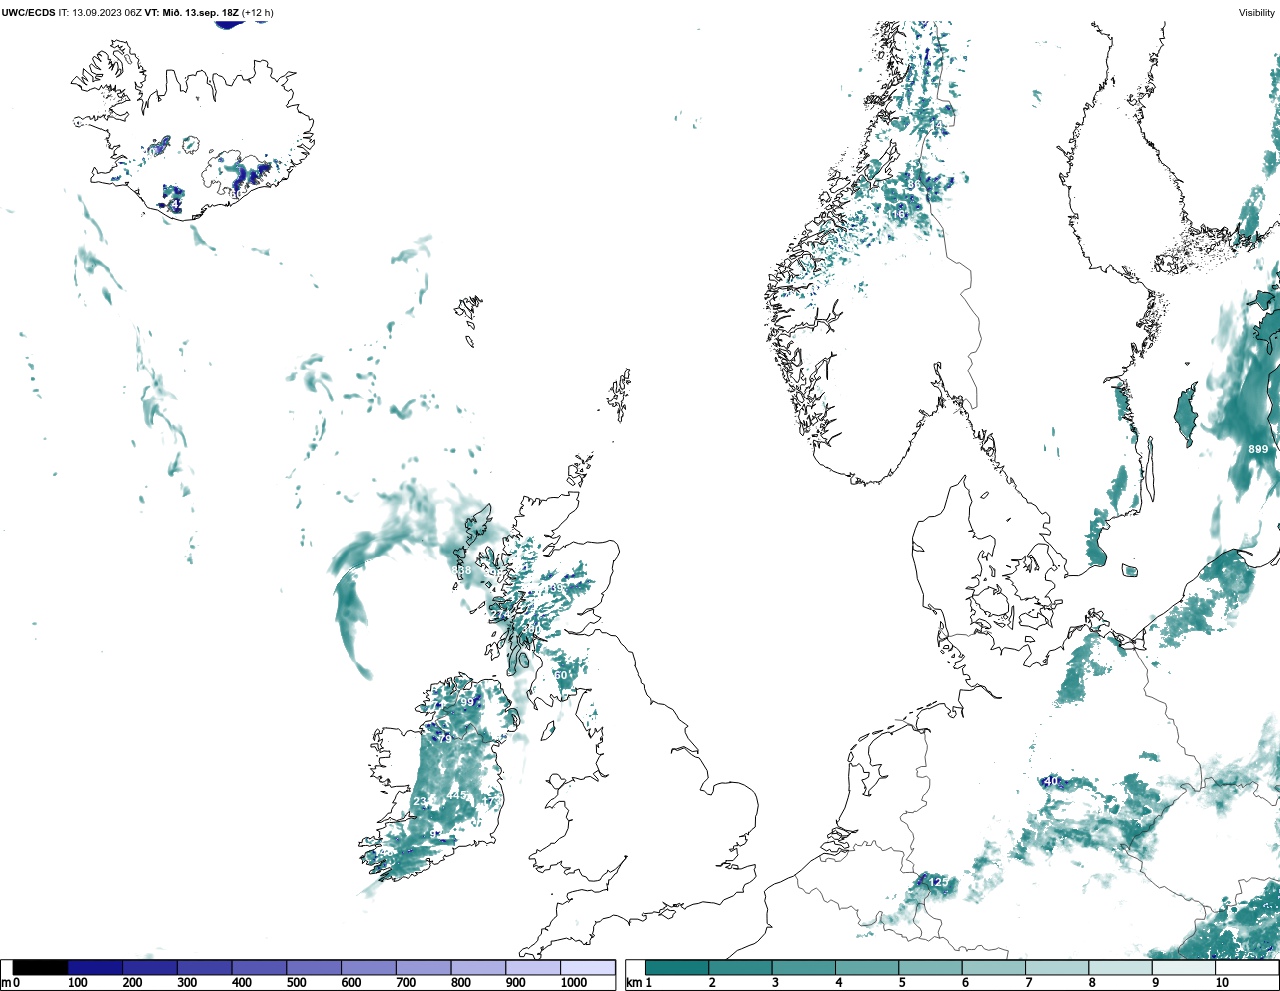Click the '5' km scale label
The image size is (1280, 991).
902,983
